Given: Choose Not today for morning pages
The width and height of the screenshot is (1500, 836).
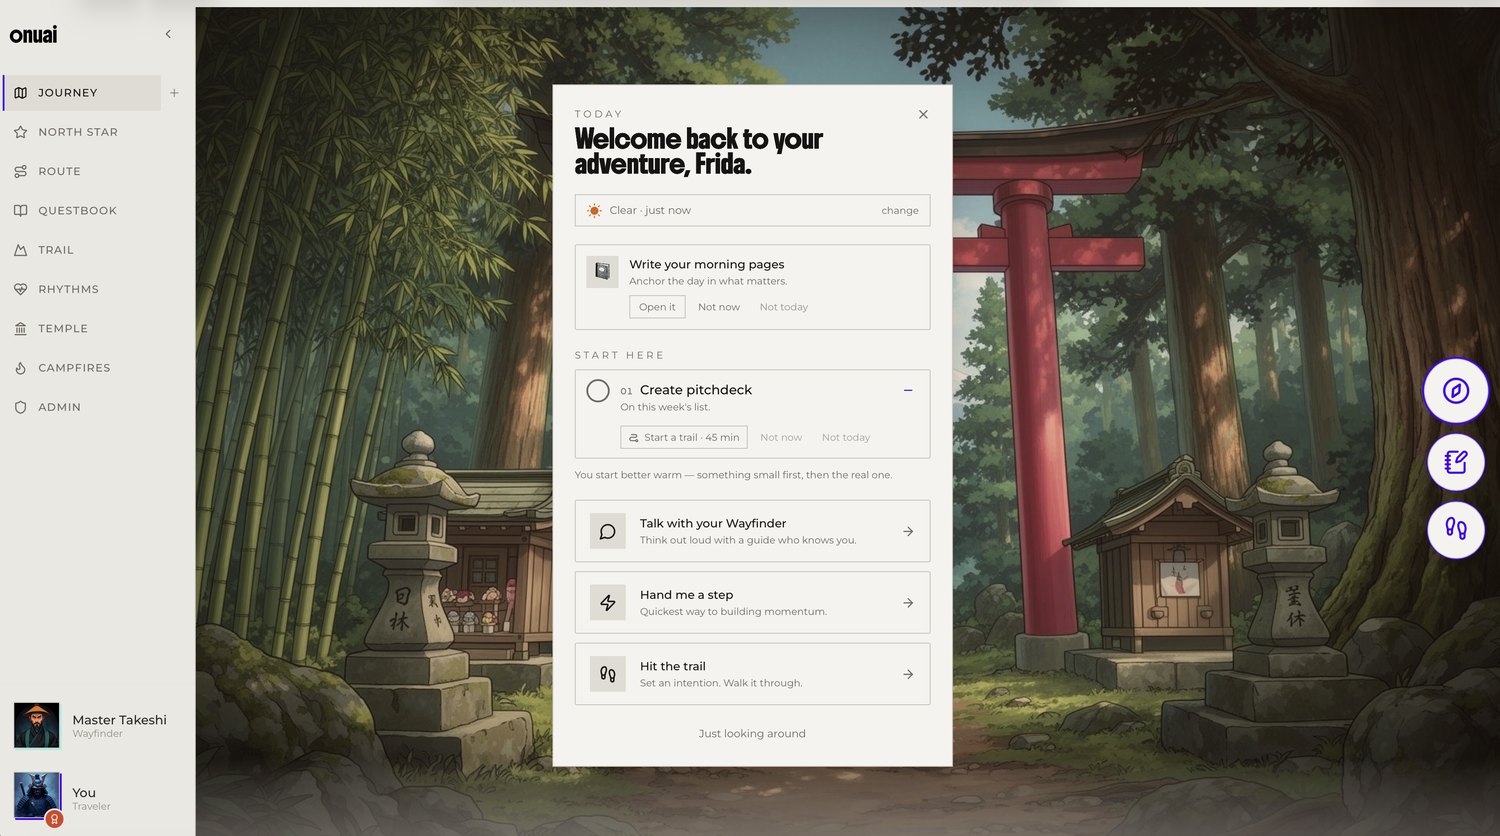Looking at the screenshot, I should (784, 307).
